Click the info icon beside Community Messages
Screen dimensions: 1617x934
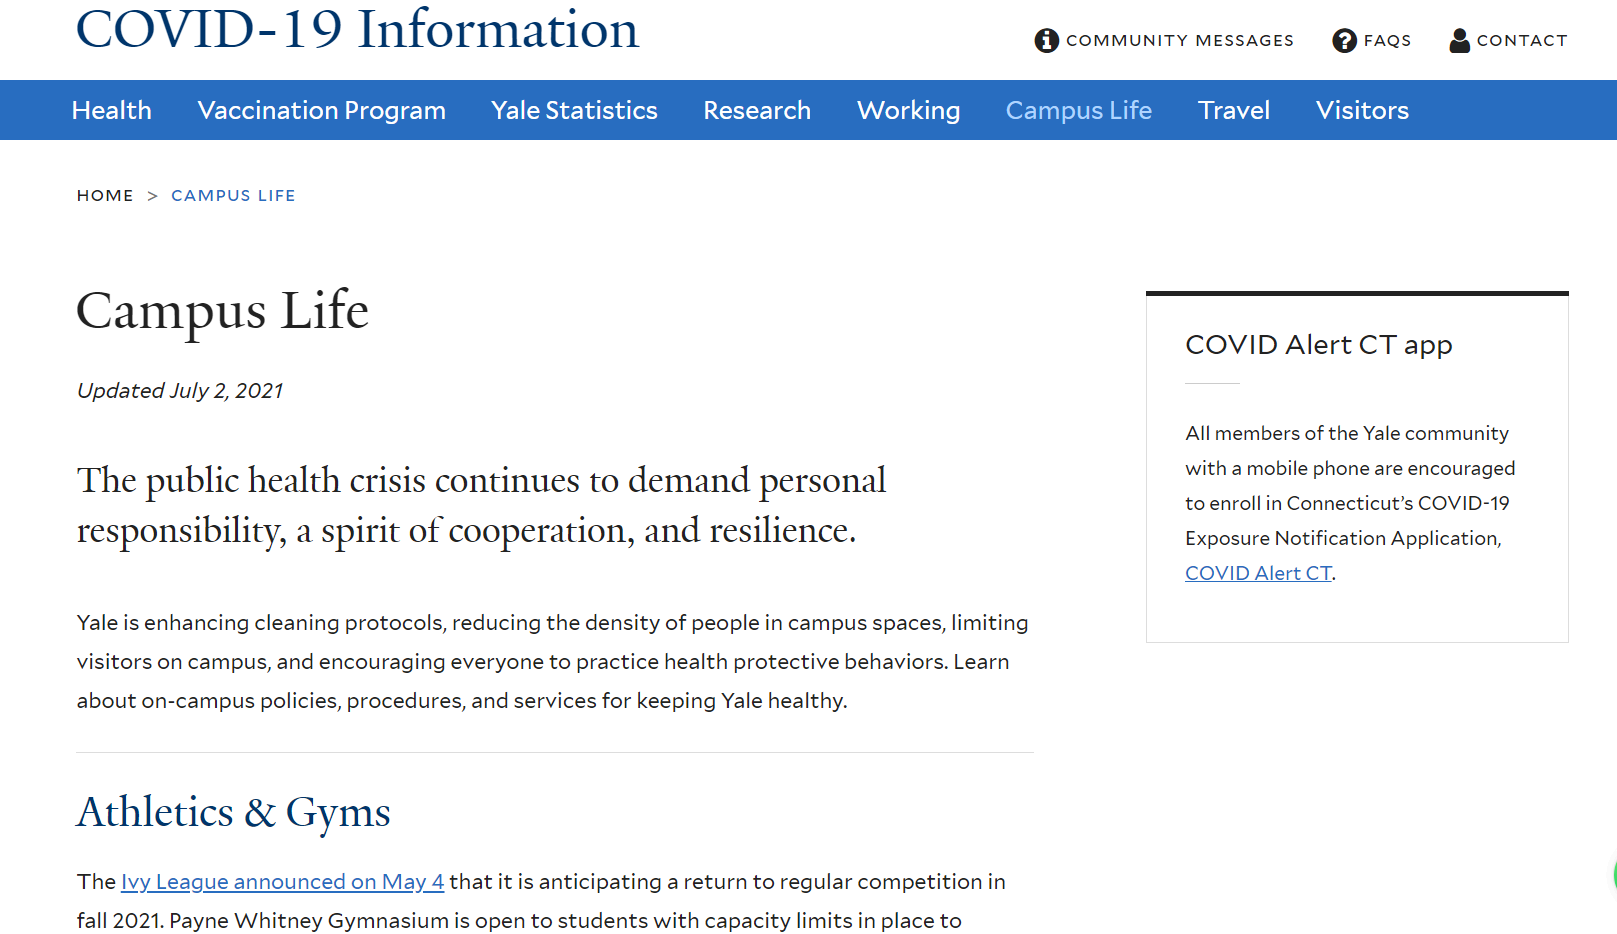coord(1046,40)
